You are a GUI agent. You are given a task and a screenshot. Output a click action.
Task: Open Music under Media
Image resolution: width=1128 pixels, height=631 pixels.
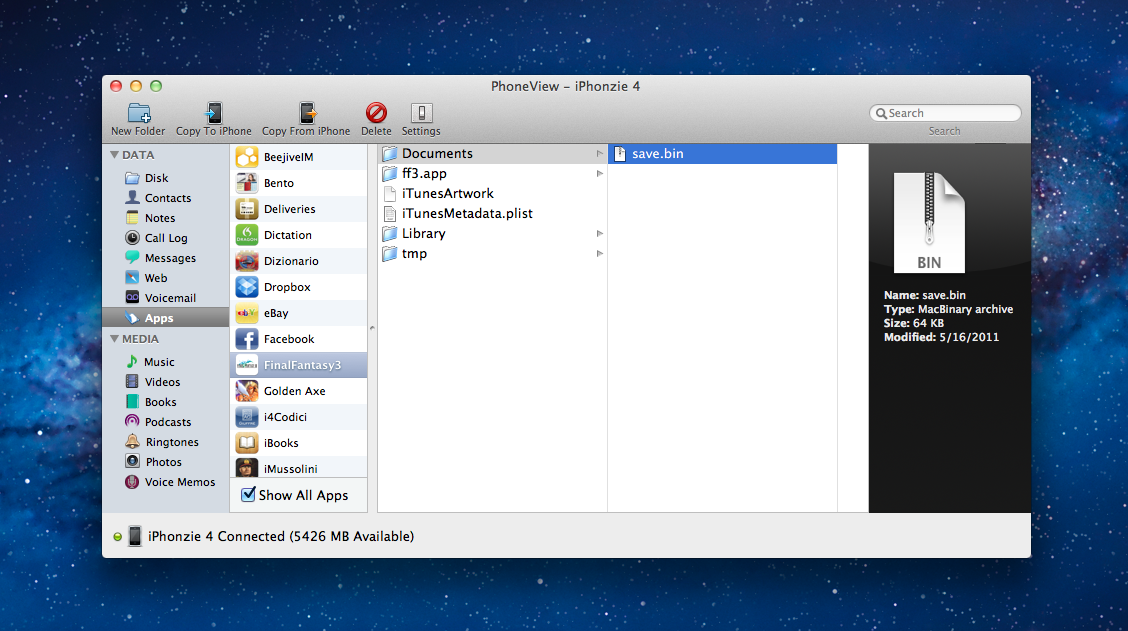165,362
